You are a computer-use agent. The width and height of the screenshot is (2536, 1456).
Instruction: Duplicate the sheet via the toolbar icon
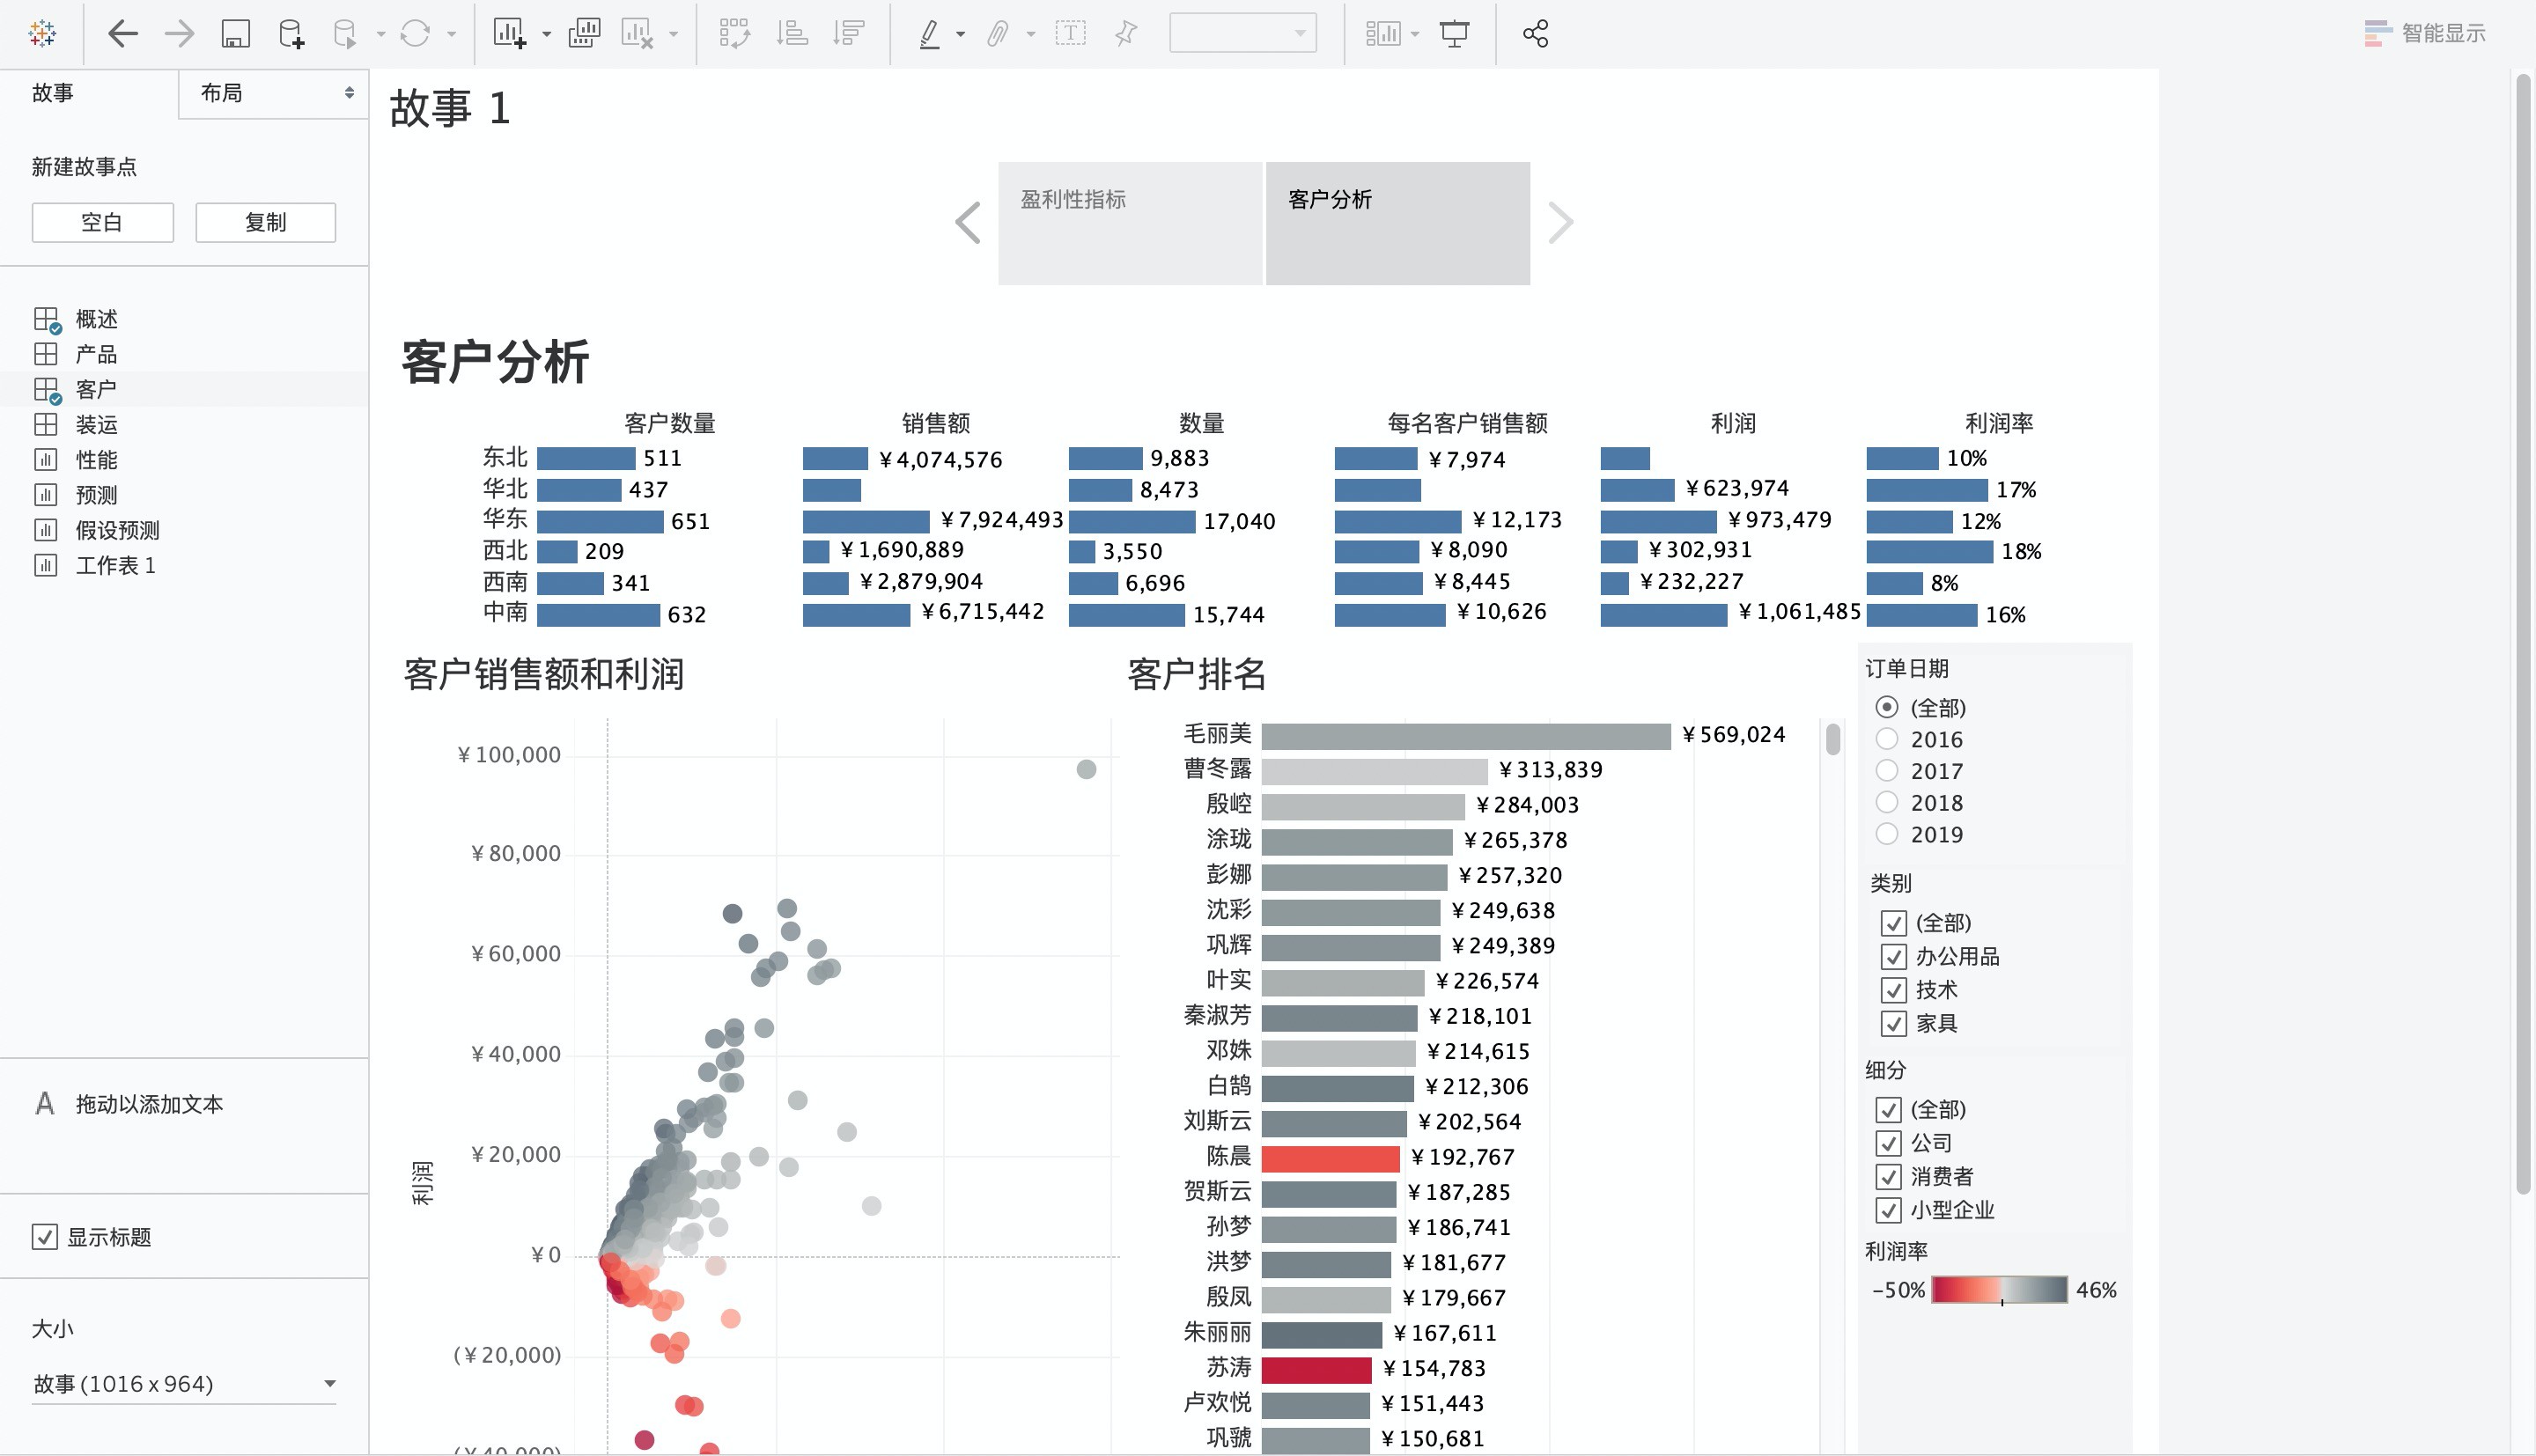584,34
